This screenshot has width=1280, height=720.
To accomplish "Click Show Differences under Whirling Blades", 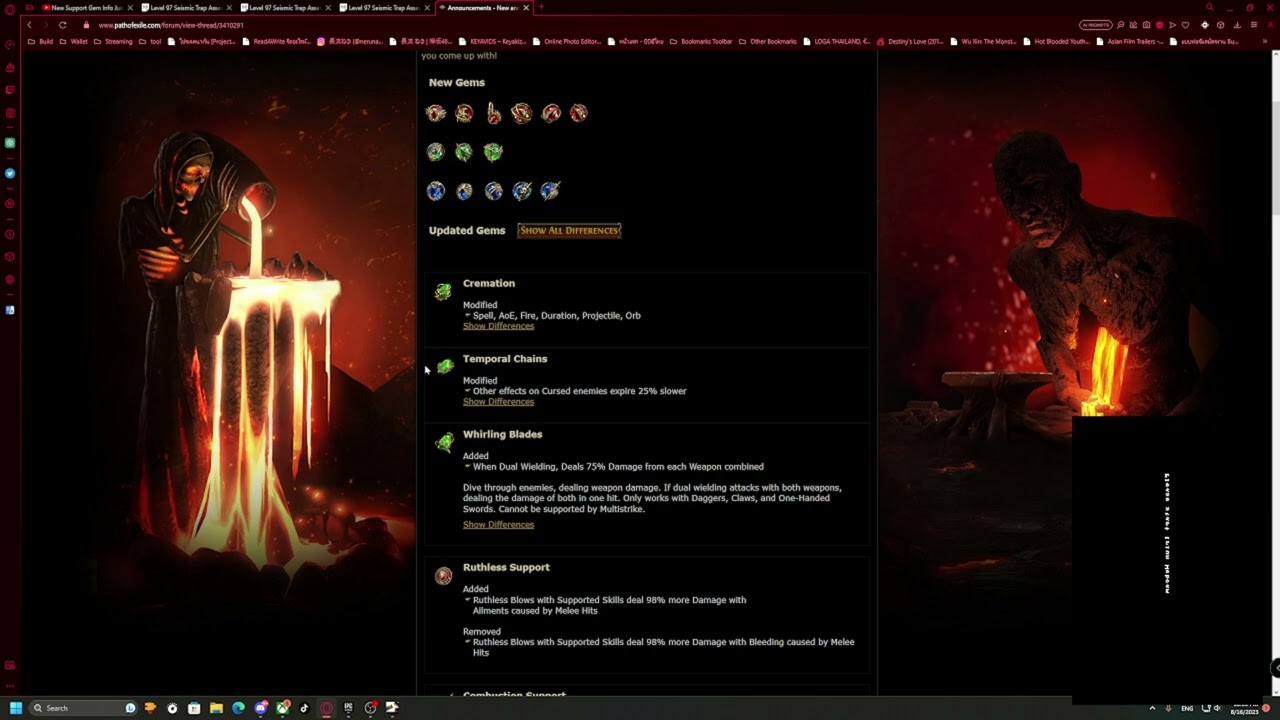I will point(498,525).
